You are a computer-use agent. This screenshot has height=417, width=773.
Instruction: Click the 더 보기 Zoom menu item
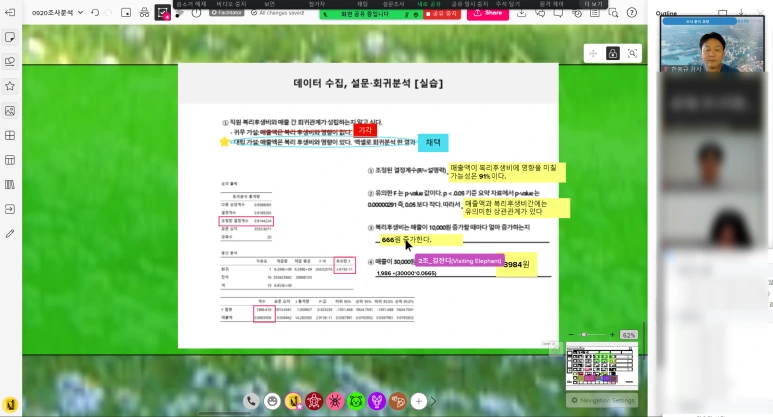click(594, 4)
